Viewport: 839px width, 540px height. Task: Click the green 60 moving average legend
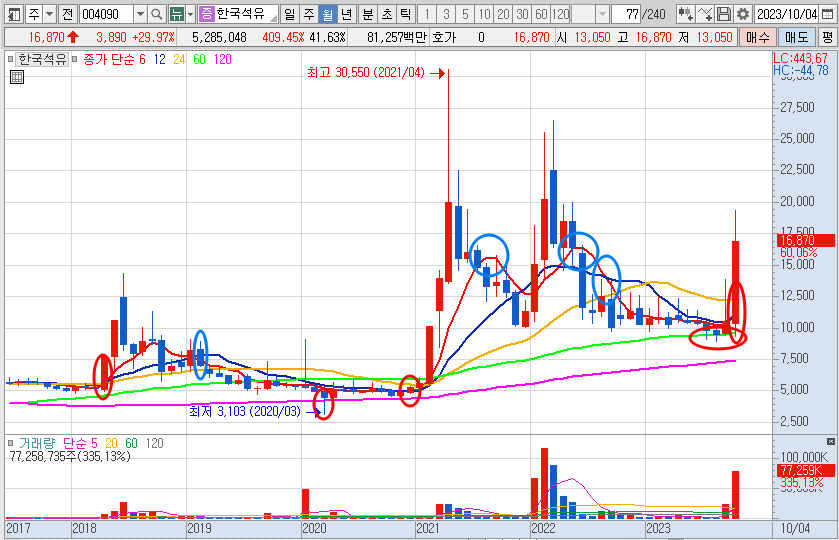tap(199, 59)
